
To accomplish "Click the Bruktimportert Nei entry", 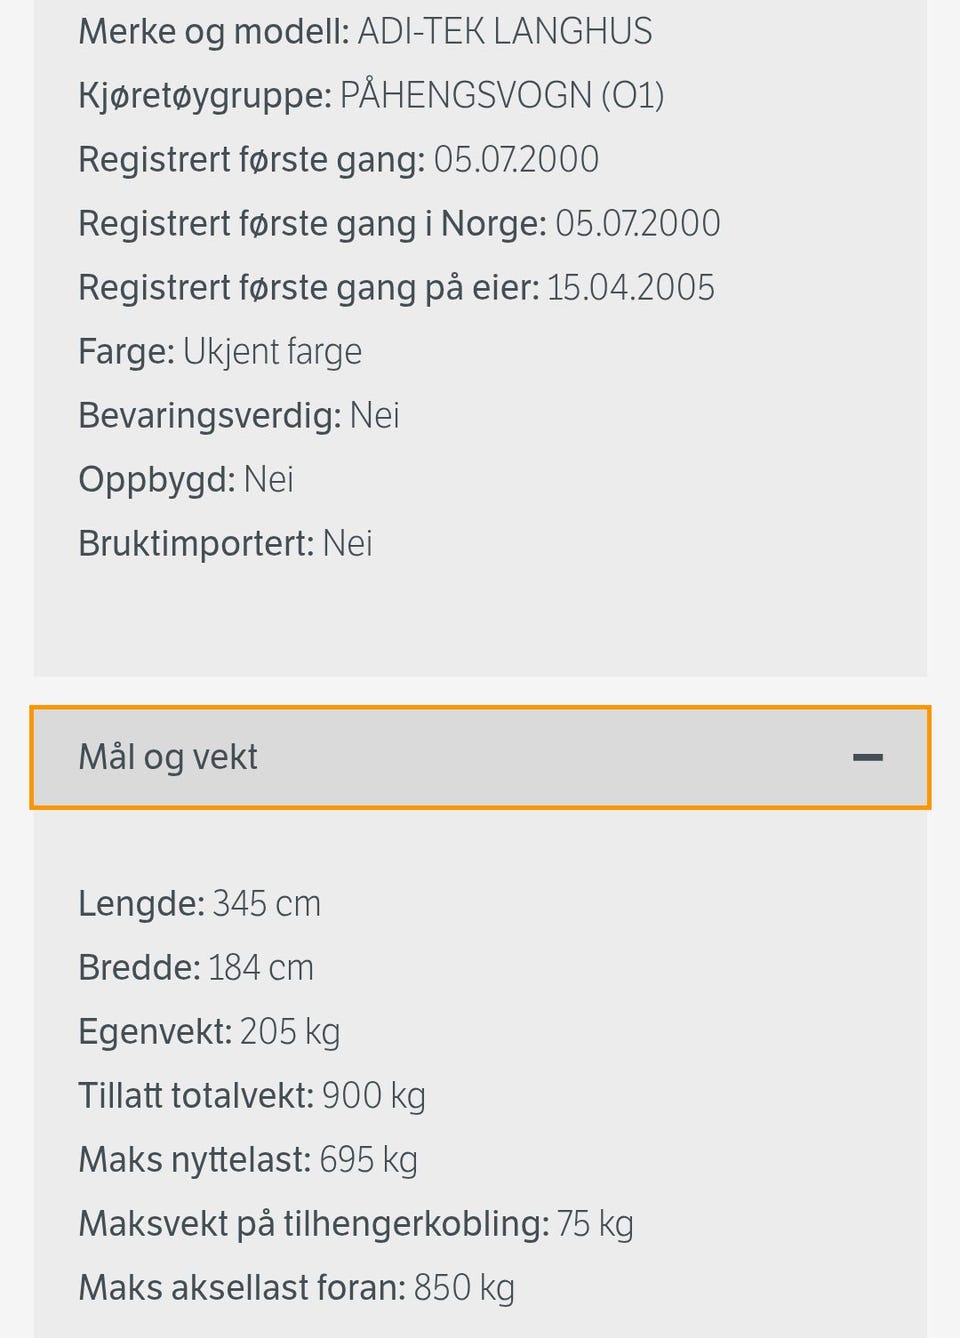I will [225, 544].
